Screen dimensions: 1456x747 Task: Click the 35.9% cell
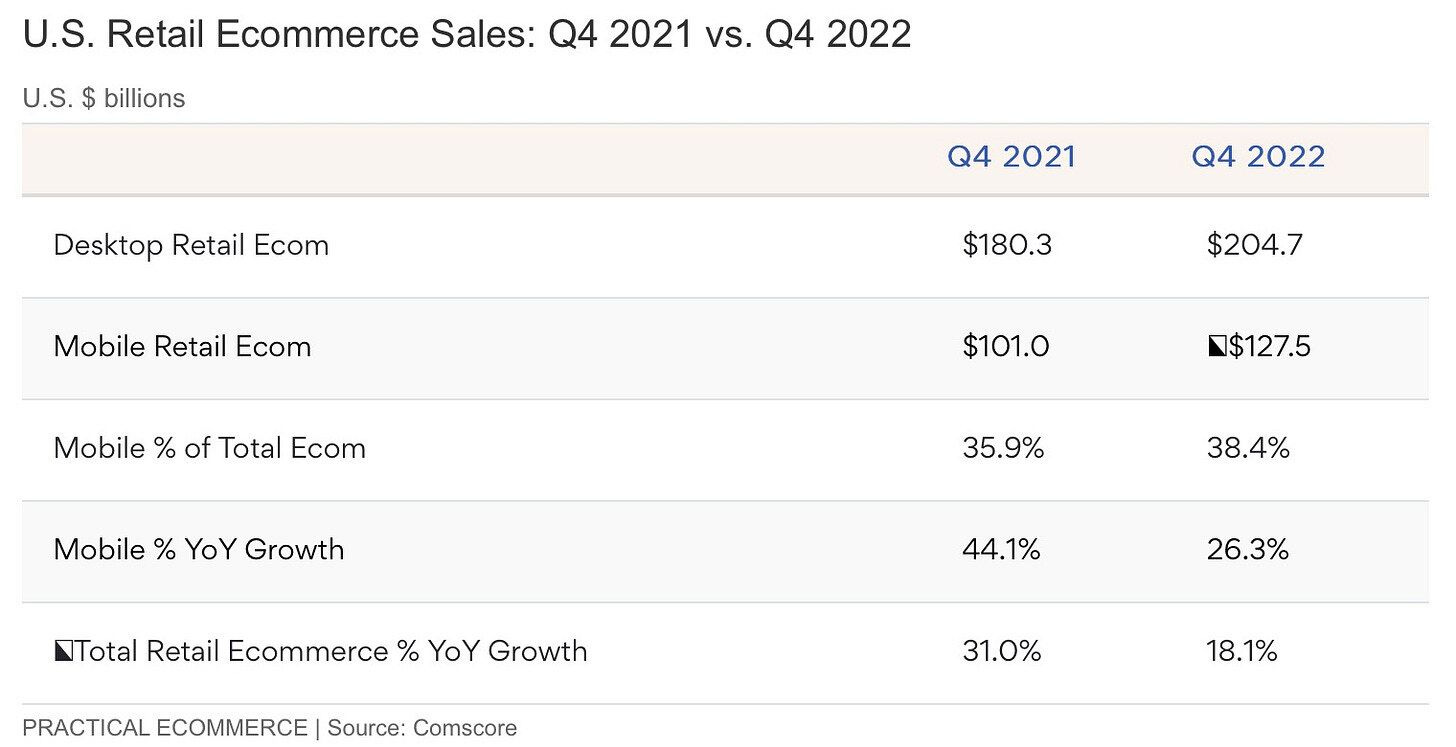(x=1003, y=448)
